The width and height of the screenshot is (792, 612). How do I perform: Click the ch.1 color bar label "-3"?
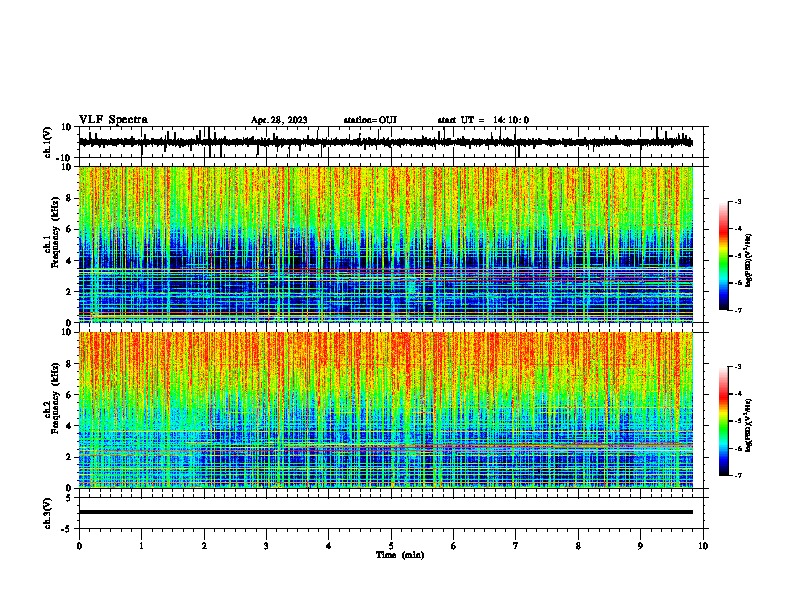click(x=738, y=202)
